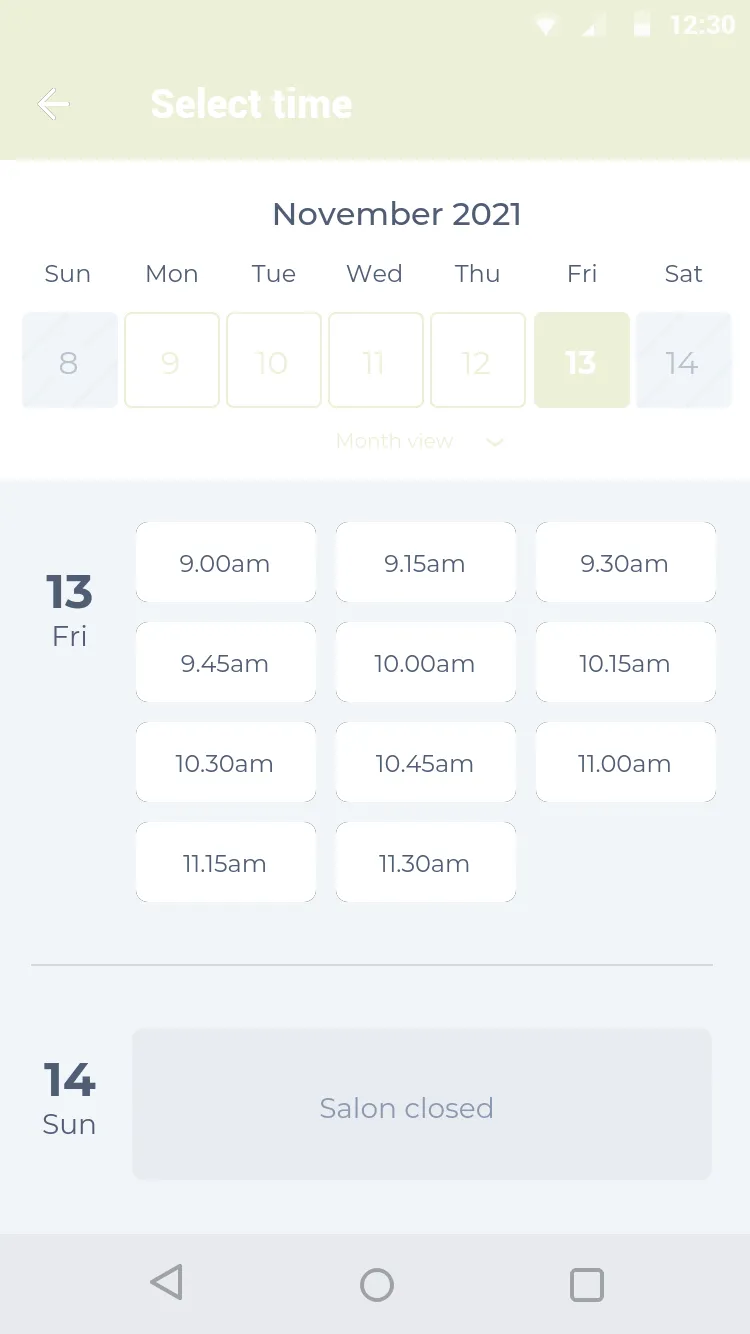Tap the Salon closed panel
Viewport: 750px width, 1334px height.
tap(422, 1104)
